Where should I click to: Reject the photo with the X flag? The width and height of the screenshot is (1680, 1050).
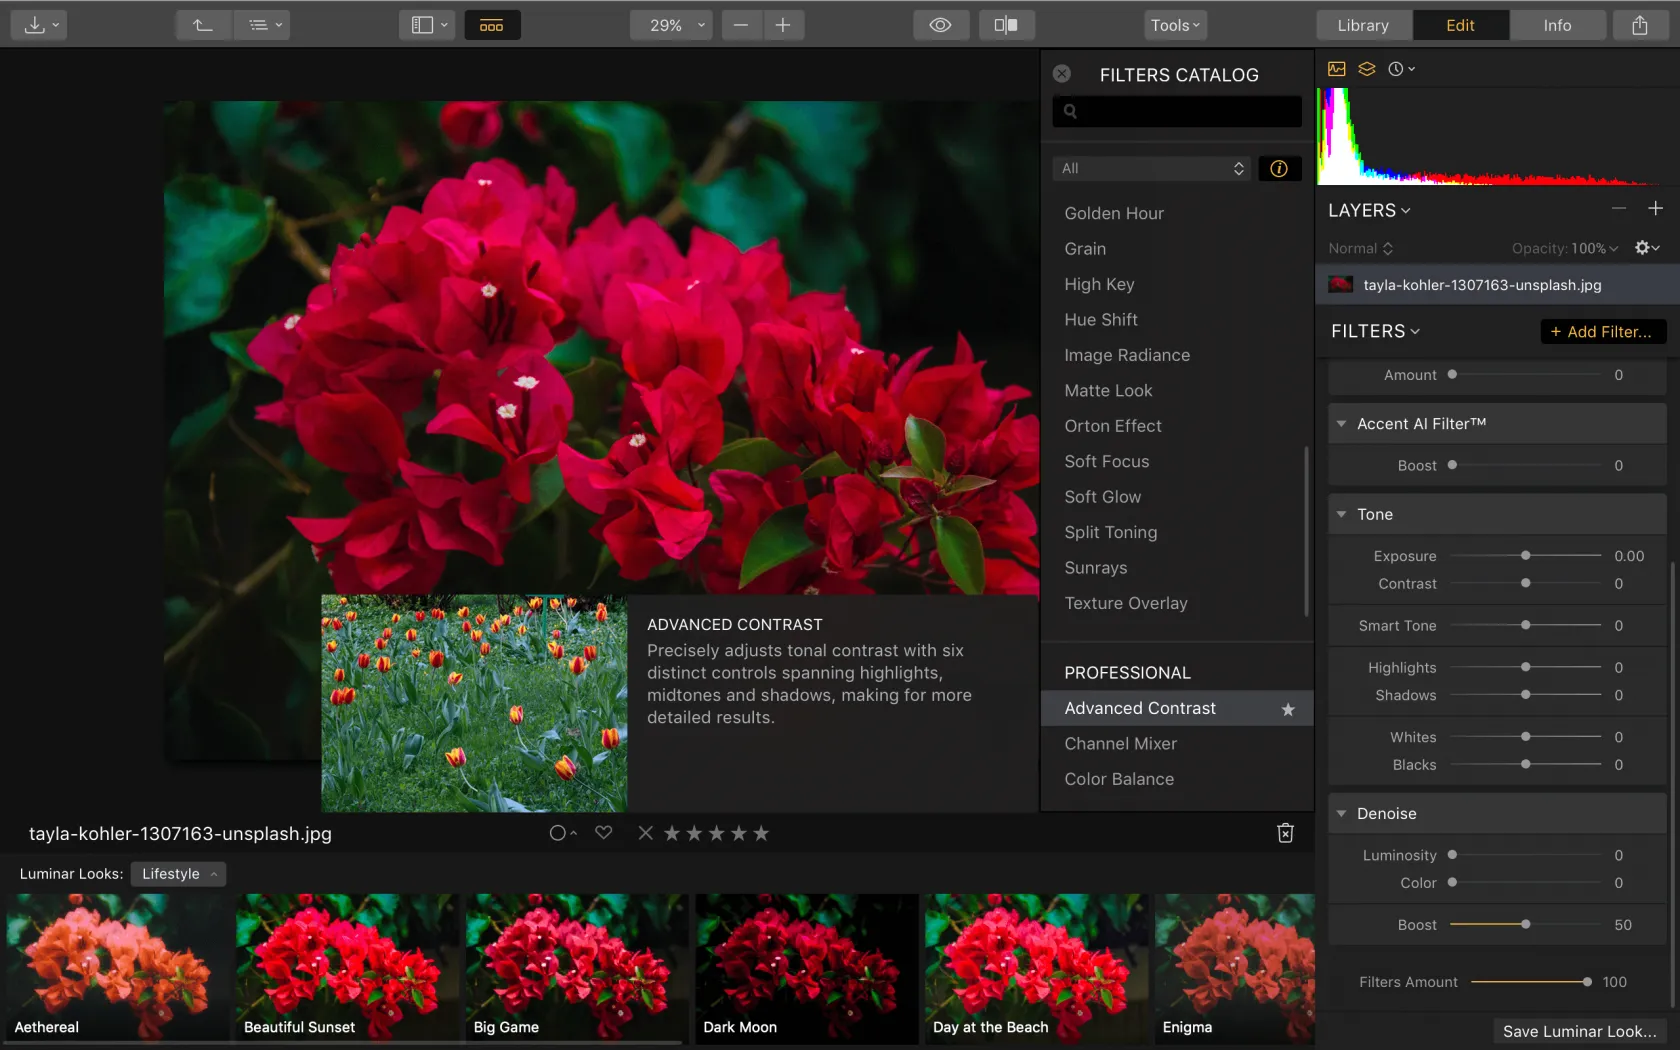645,832
